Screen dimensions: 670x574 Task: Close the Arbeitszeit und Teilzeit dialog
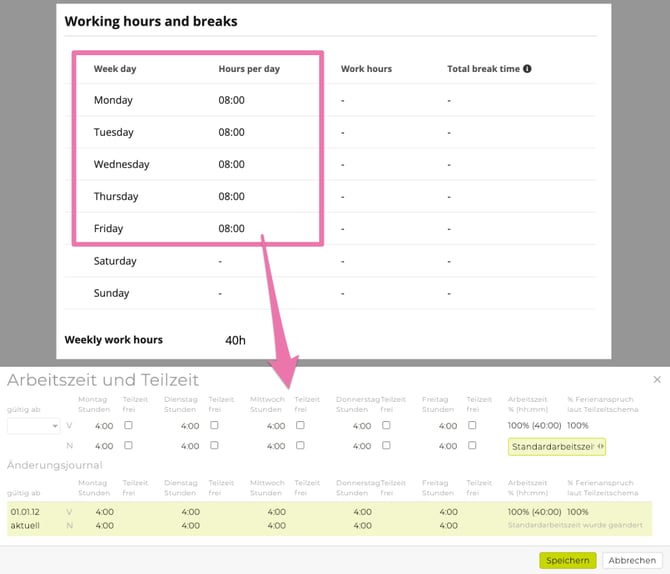(x=656, y=380)
